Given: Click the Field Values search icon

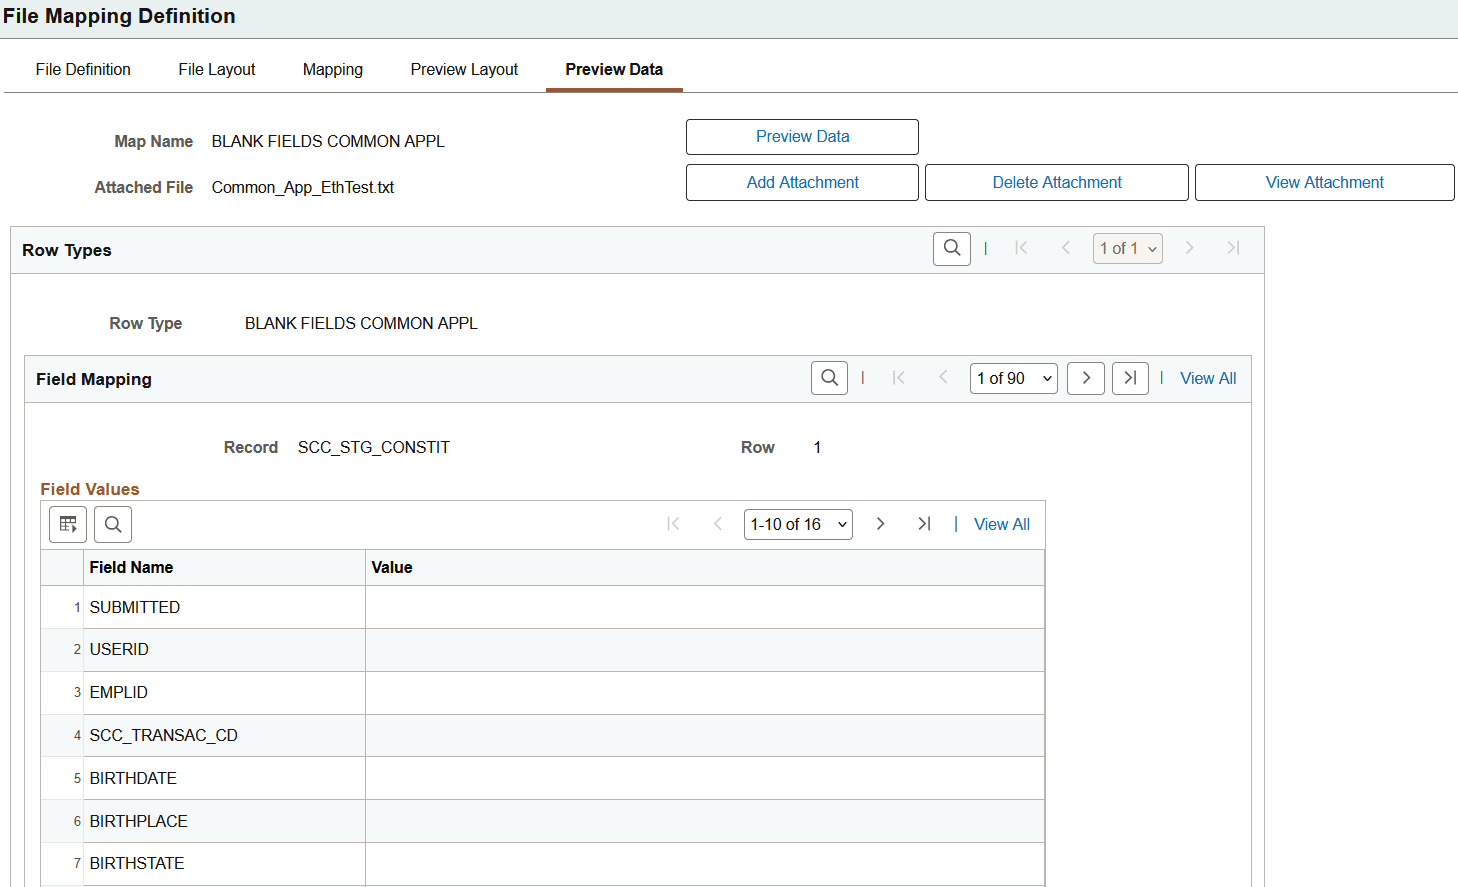Looking at the screenshot, I should point(112,524).
